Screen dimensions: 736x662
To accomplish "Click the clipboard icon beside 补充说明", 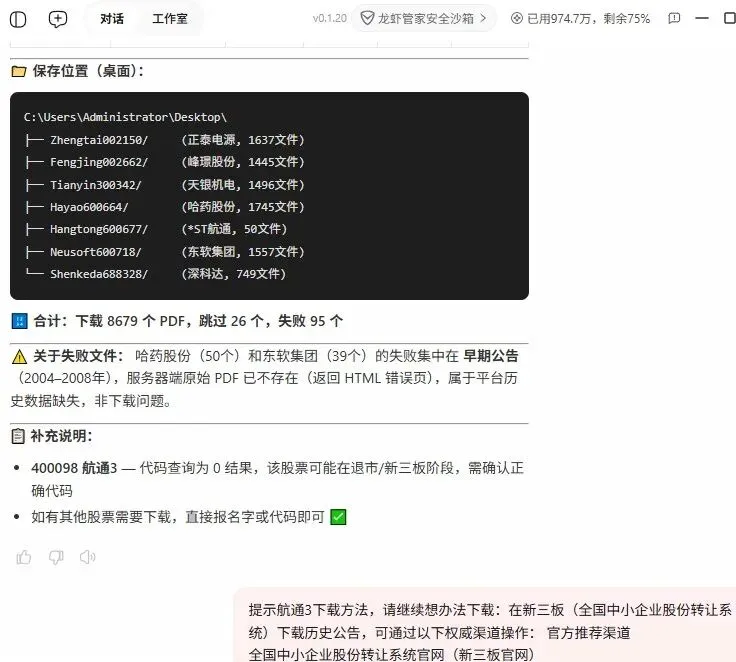I will (x=18, y=437).
